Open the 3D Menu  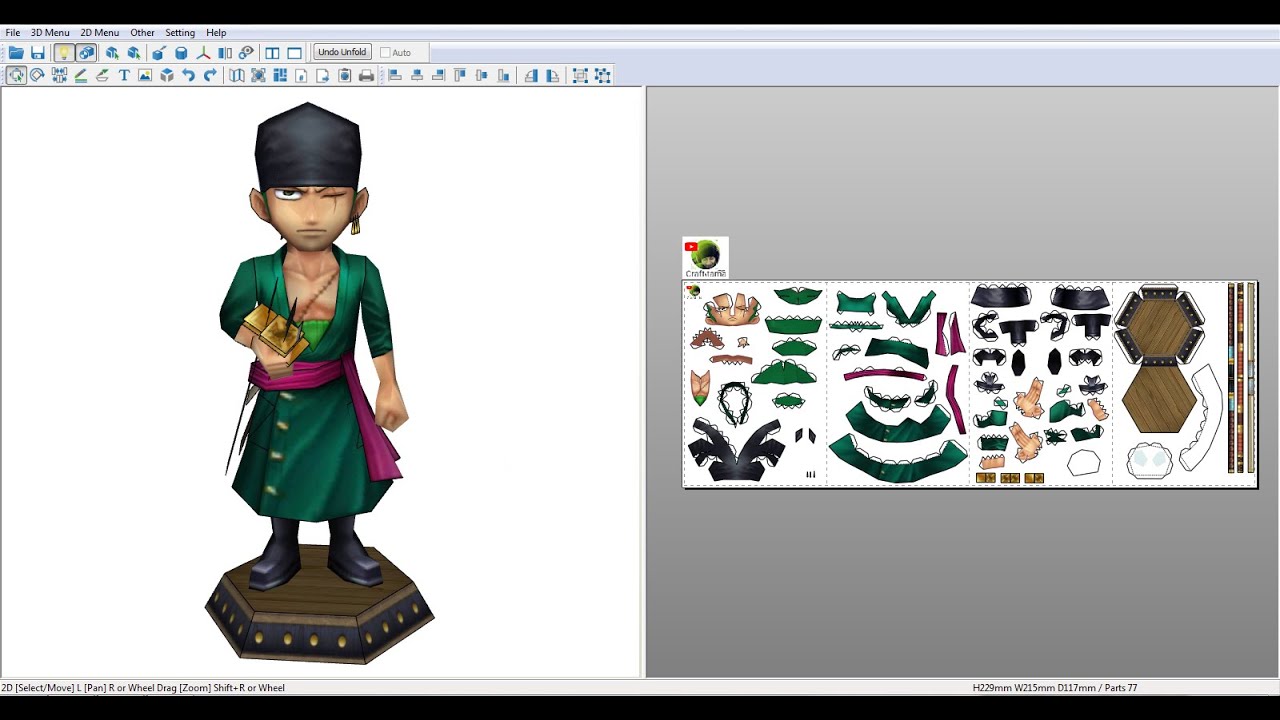point(50,33)
